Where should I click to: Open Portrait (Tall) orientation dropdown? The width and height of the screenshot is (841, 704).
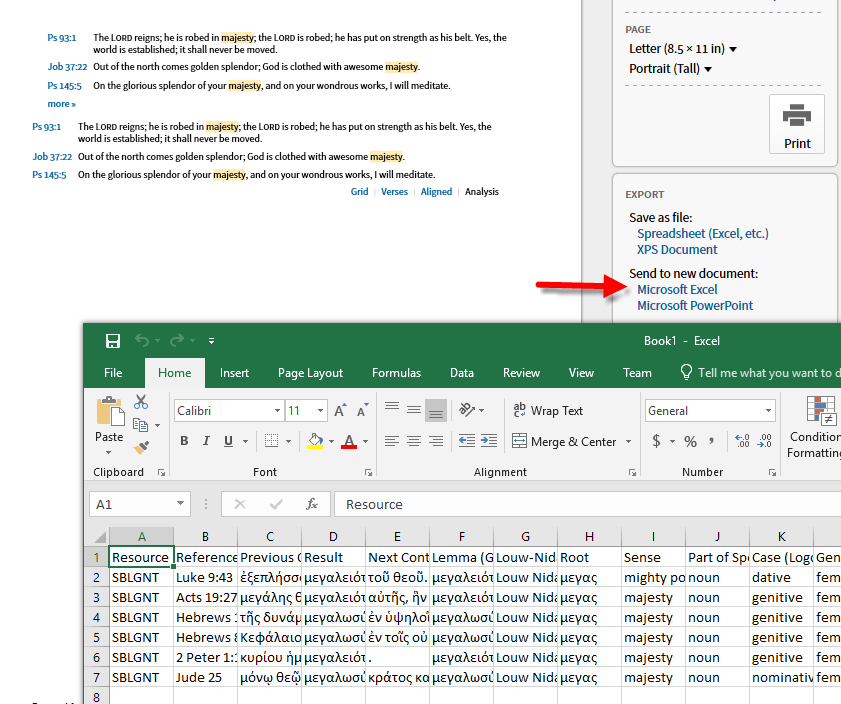coord(670,69)
